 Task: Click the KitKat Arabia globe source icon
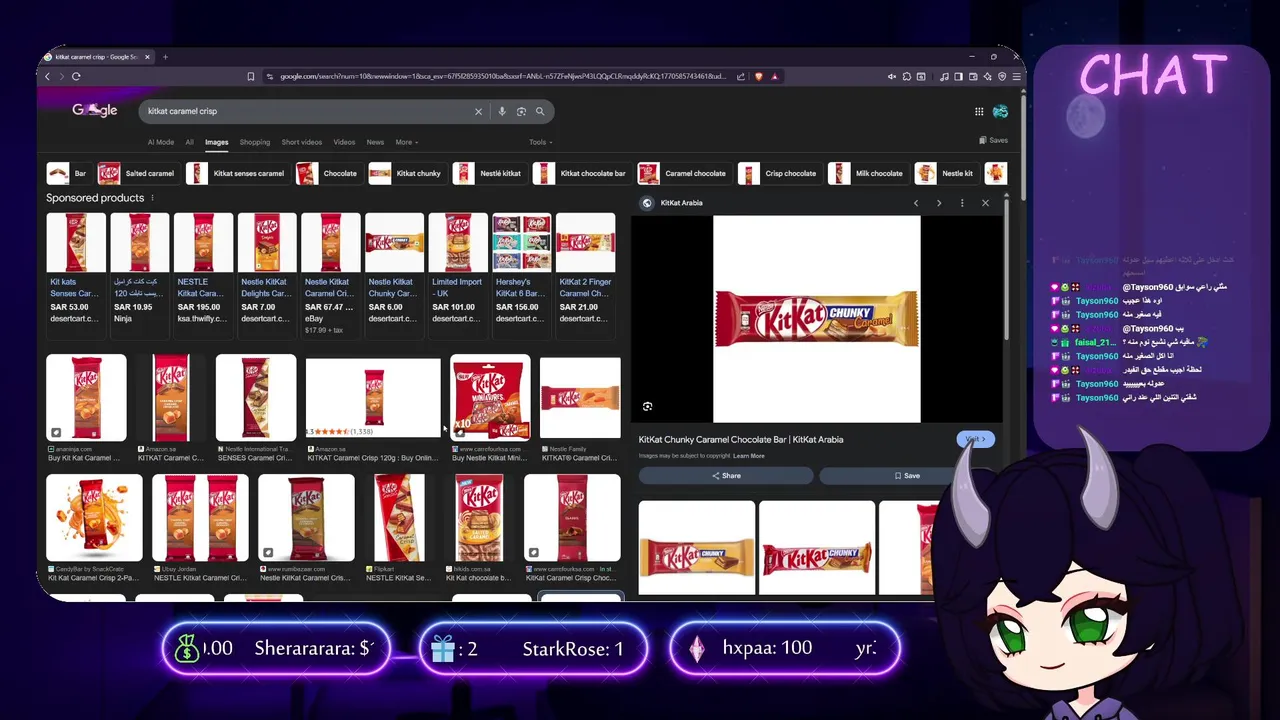(647, 203)
